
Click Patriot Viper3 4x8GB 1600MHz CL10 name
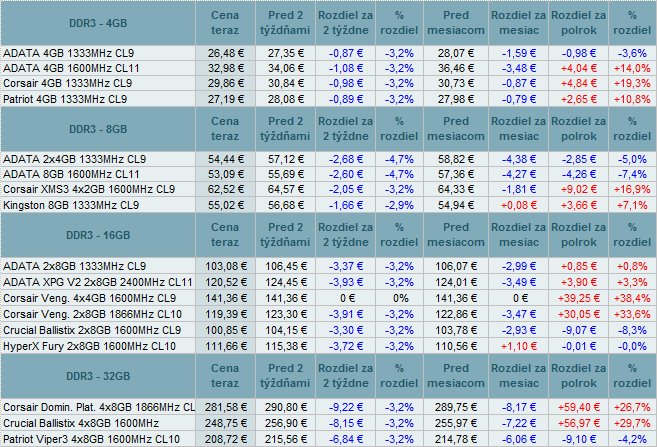91,439
